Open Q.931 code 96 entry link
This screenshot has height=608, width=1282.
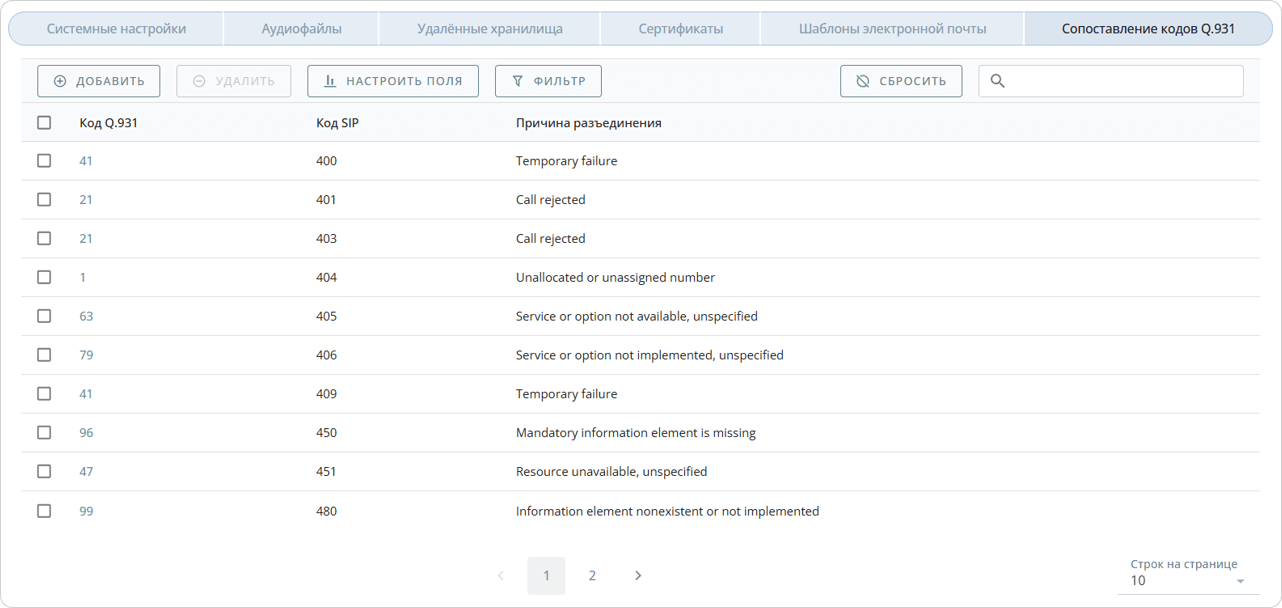tap(86, 433)
